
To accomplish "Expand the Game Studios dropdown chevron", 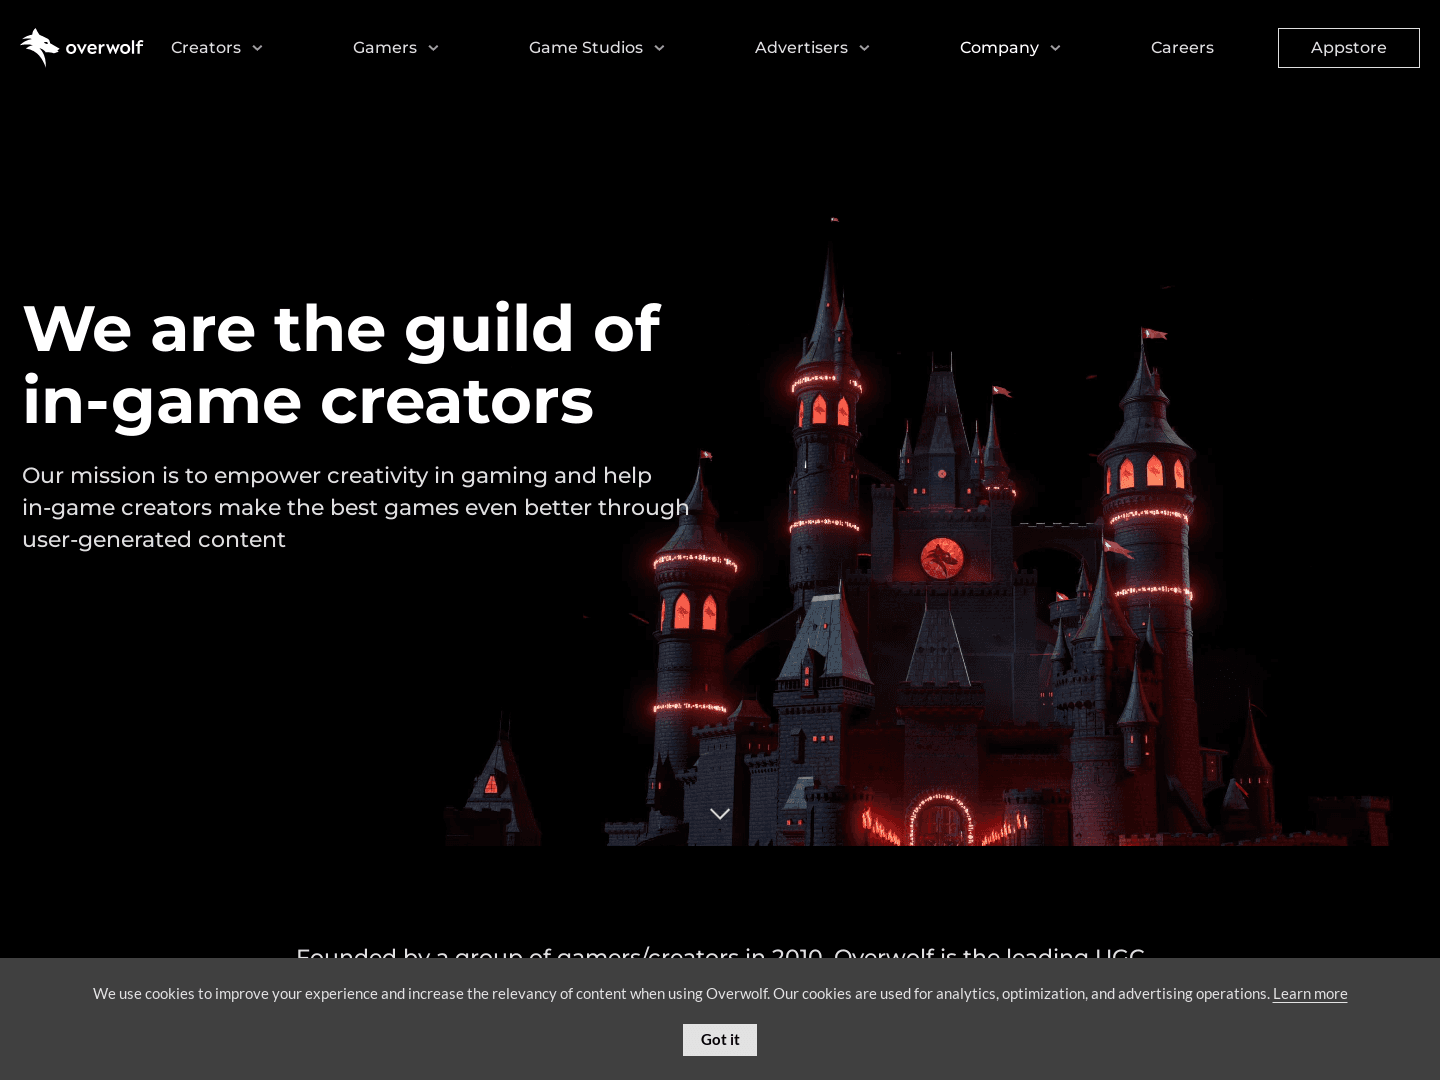I will pyautogui.click(x=659, y=48).
